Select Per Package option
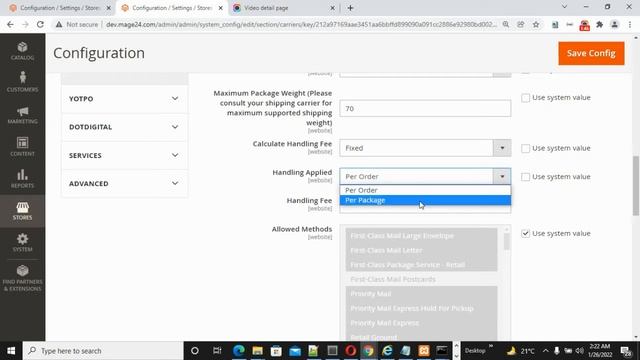 coord(425,200)
